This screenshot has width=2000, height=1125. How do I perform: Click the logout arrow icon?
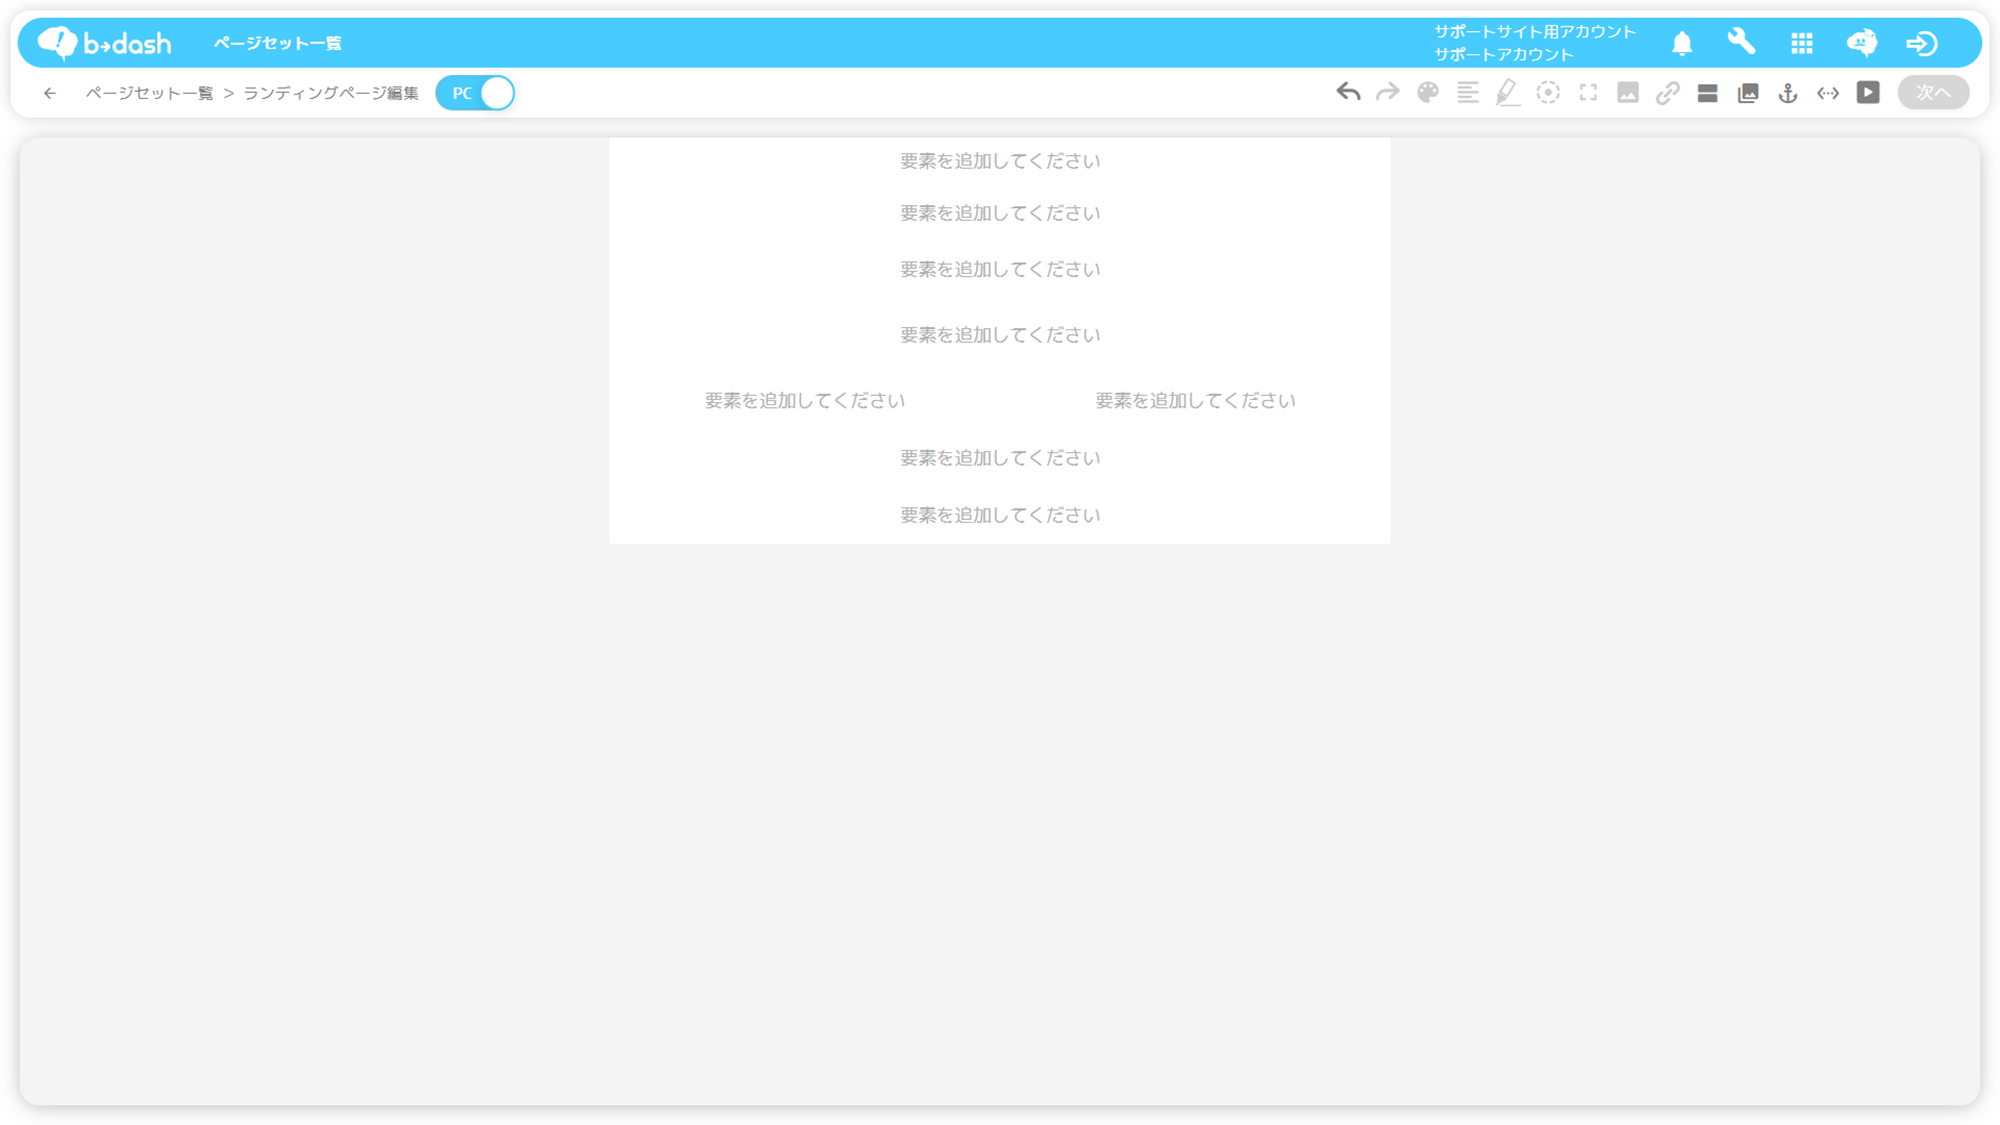[x=1922, y=43]
